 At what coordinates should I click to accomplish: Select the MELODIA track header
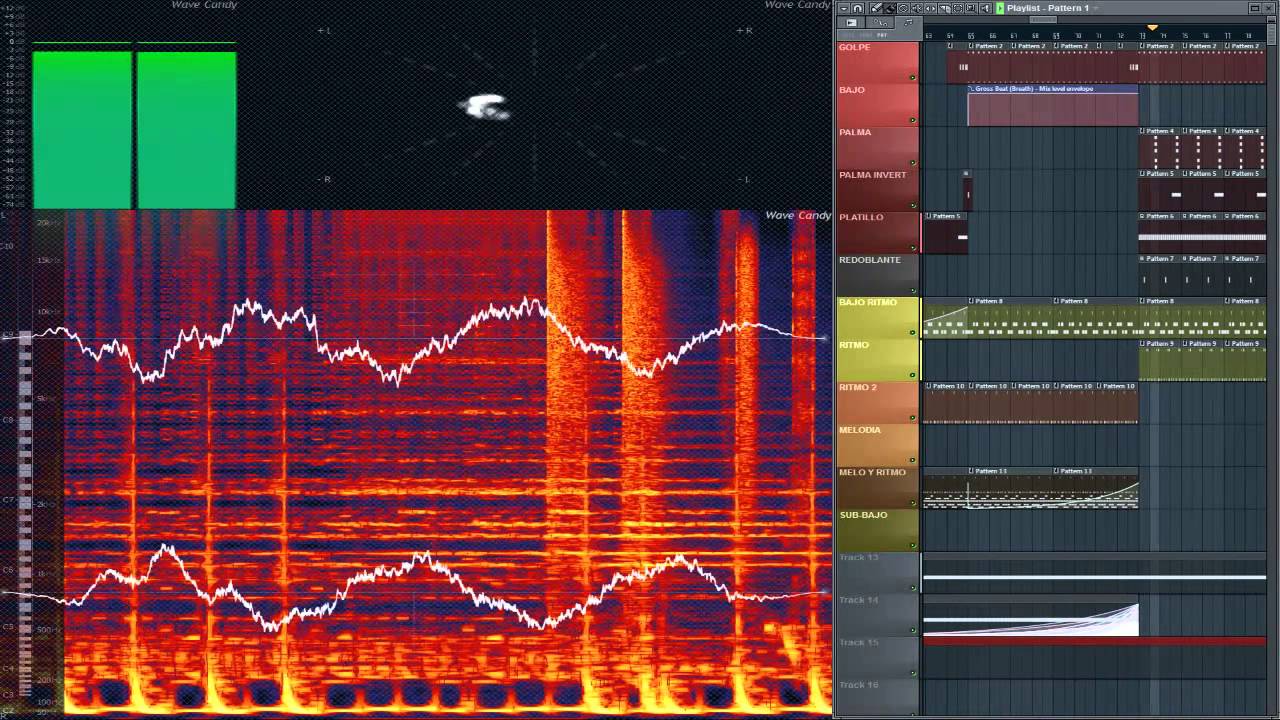[877, 445]
